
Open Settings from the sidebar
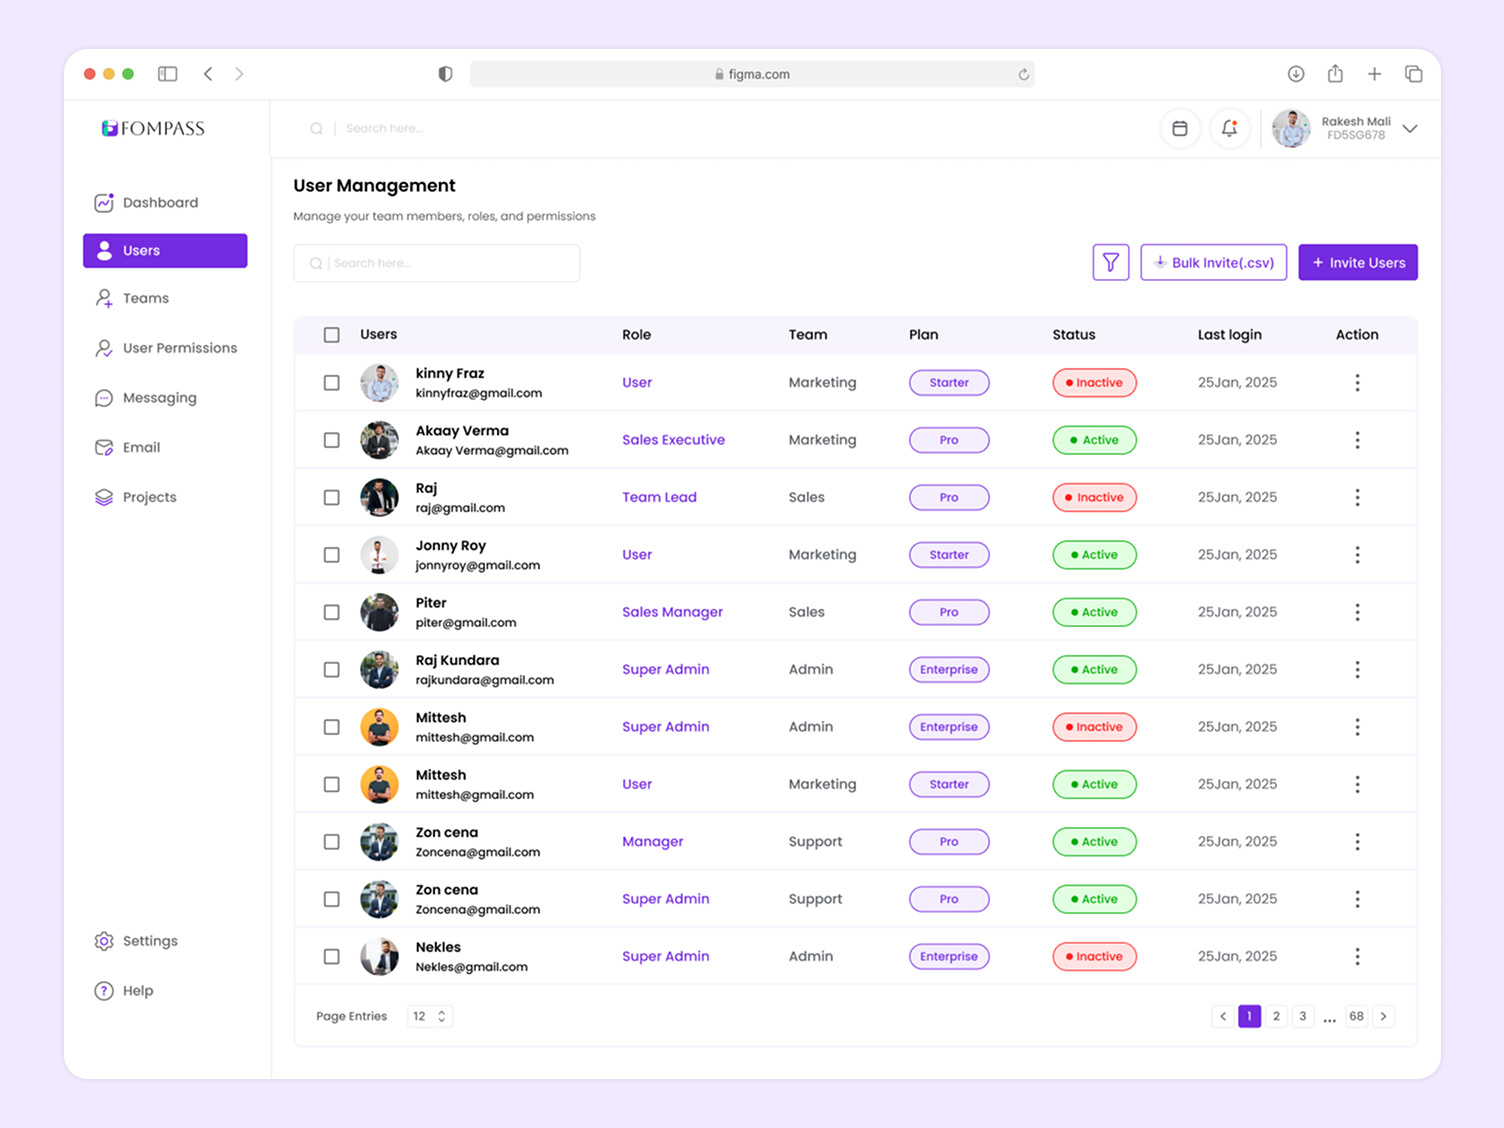[149, 940]
